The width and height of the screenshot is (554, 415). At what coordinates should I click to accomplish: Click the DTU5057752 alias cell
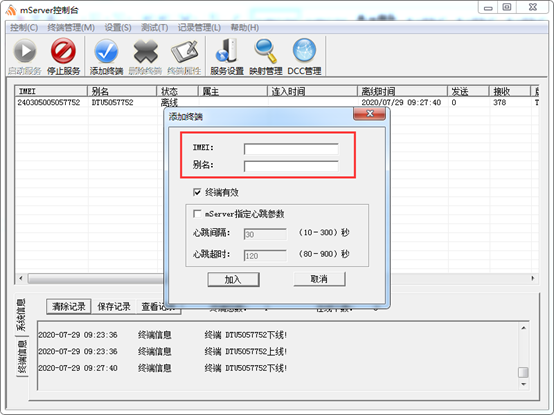tap(112, 102)
